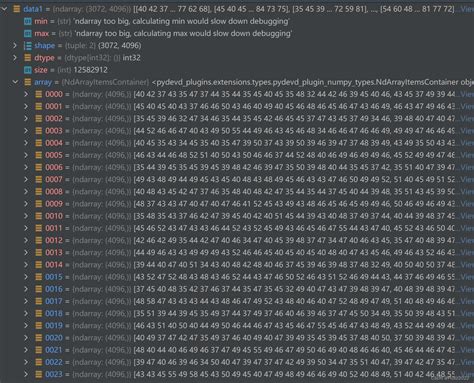Click the icon of row 0003
Viewport: 474px width, 383px height.
(39, 131)
